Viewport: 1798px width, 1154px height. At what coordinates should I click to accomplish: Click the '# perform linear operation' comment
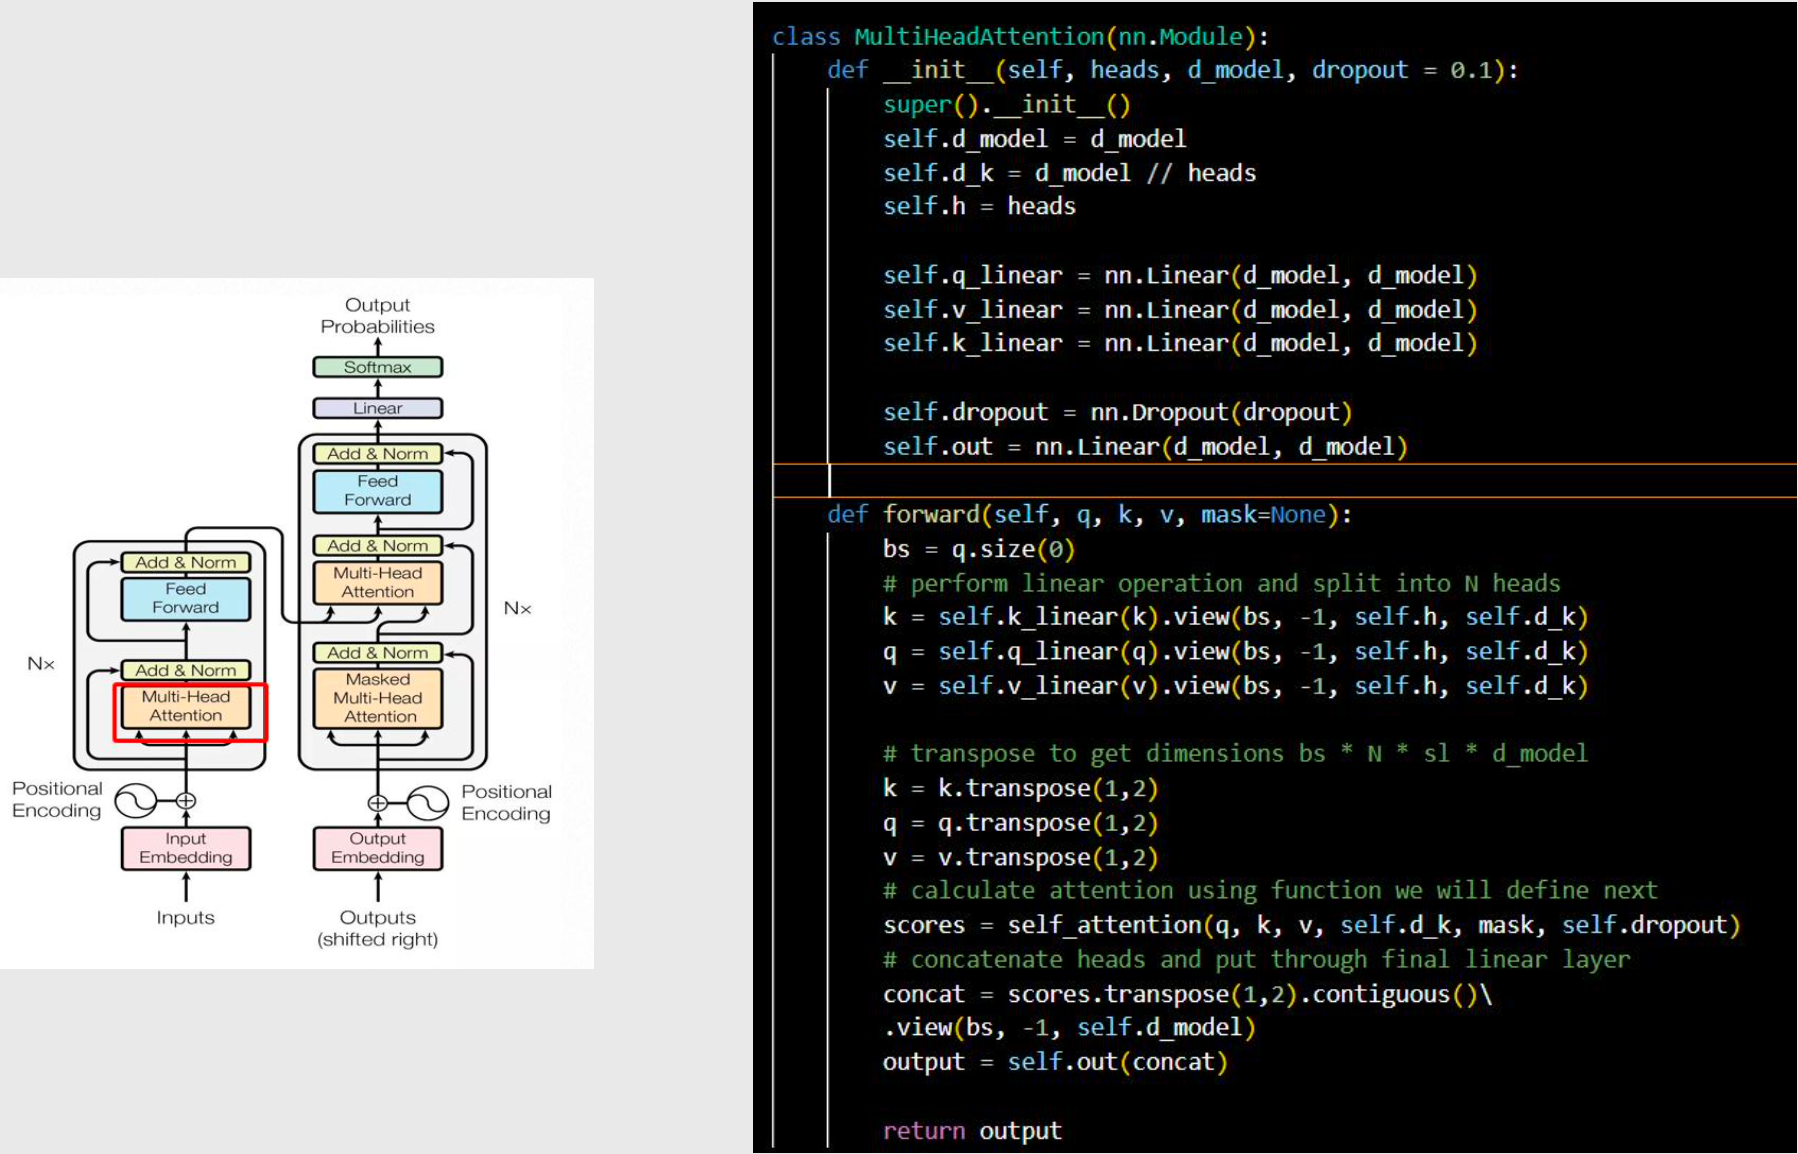tap(1221, 583)
